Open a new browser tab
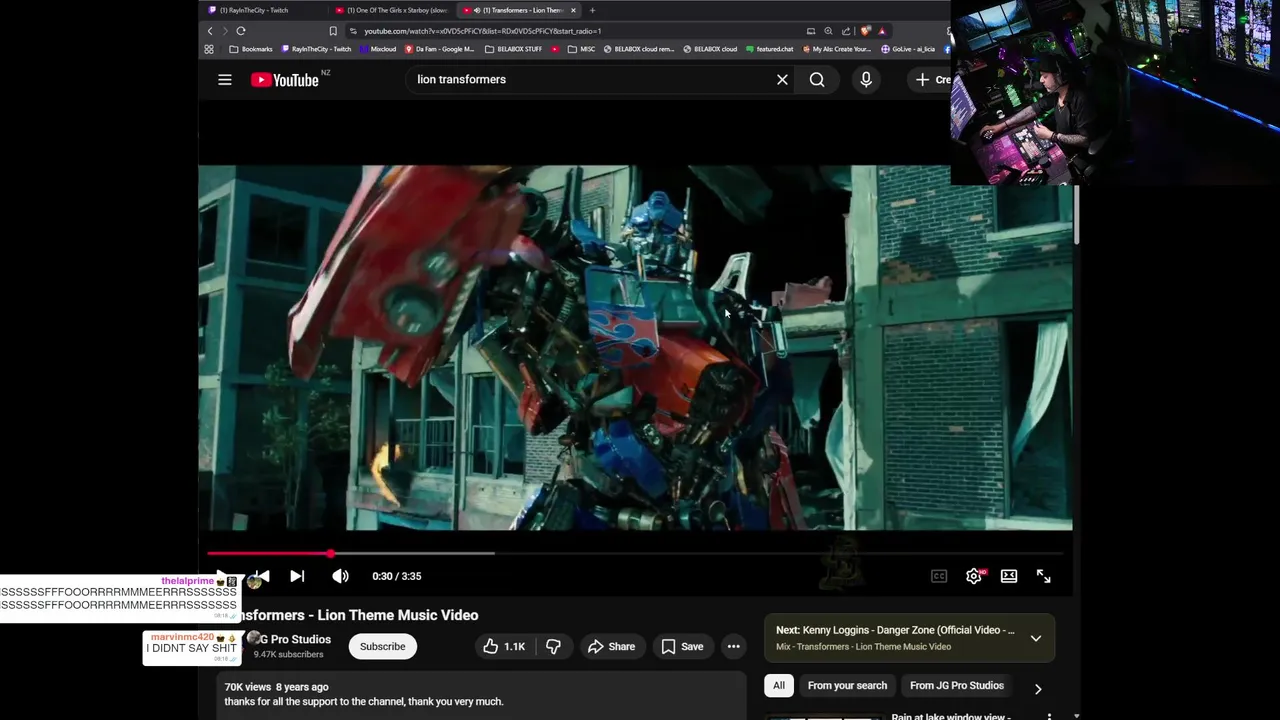Screen dimensions: 1280x720 (592, 10)
